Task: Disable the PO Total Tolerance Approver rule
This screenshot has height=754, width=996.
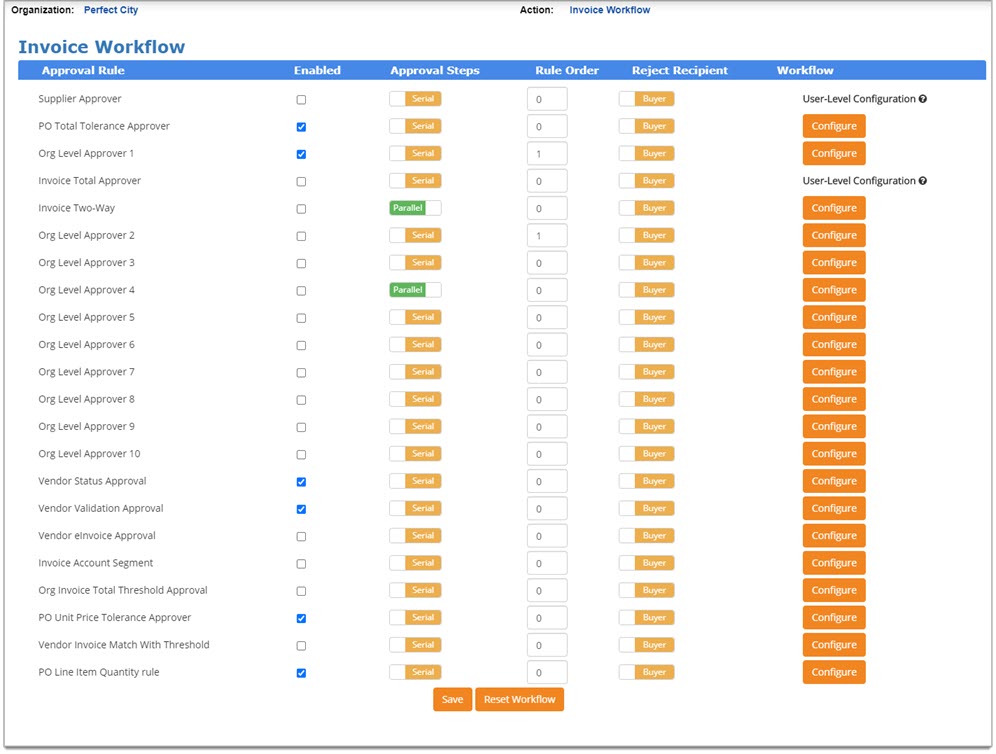Action: click(301, 126)
